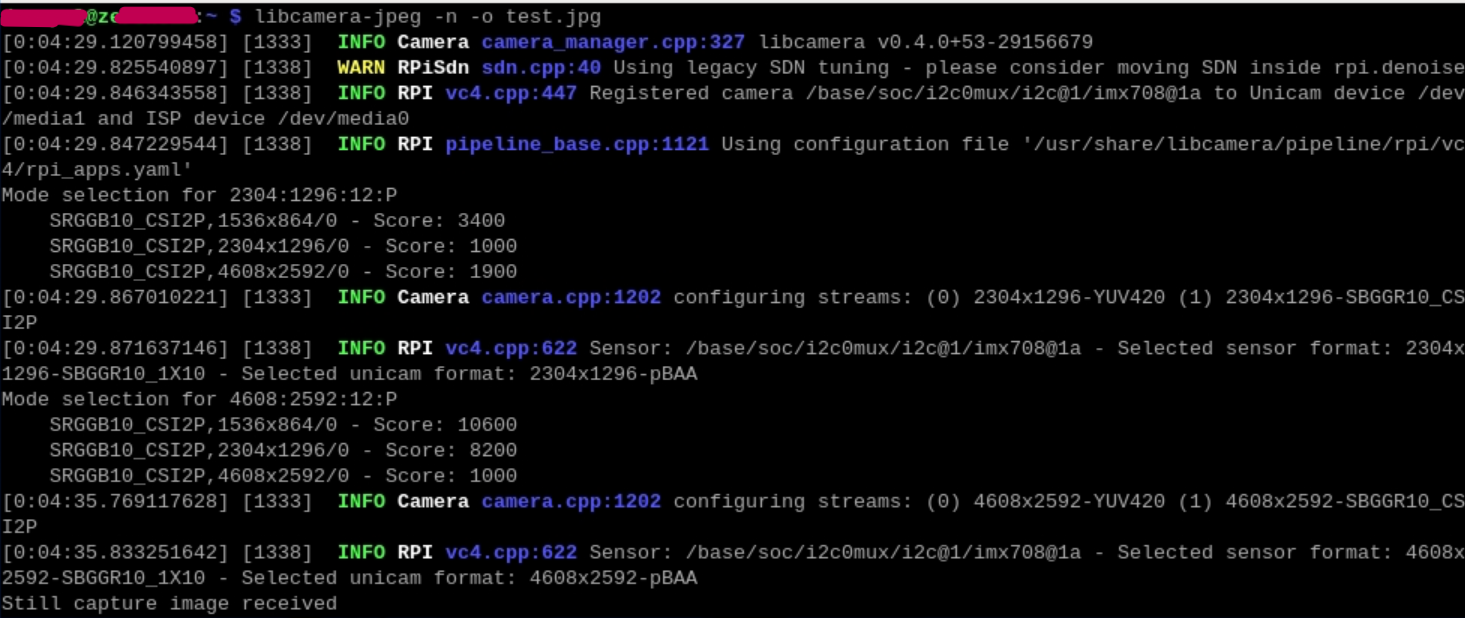
Task: Click the yellow WARN label
Action: point(361,68)
